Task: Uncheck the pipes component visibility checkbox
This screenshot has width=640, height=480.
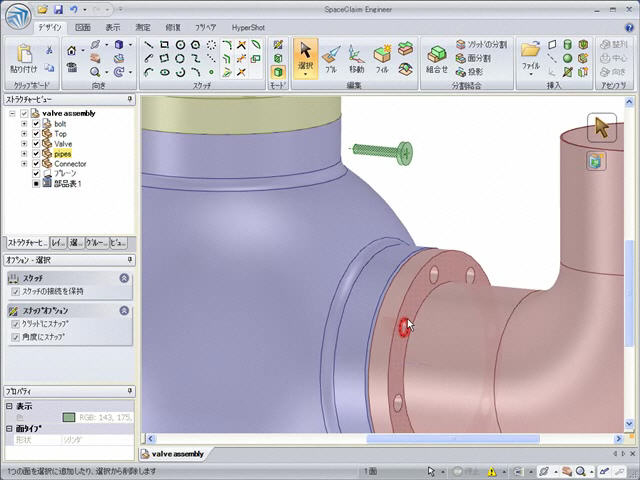Action: pos(37,154)
